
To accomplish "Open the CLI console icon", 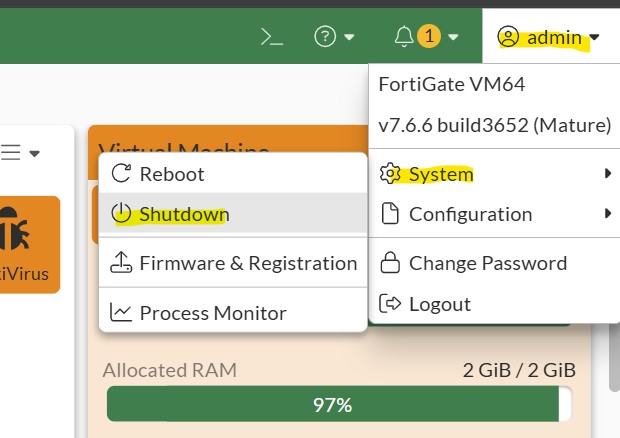I will (x=270, y=37).
